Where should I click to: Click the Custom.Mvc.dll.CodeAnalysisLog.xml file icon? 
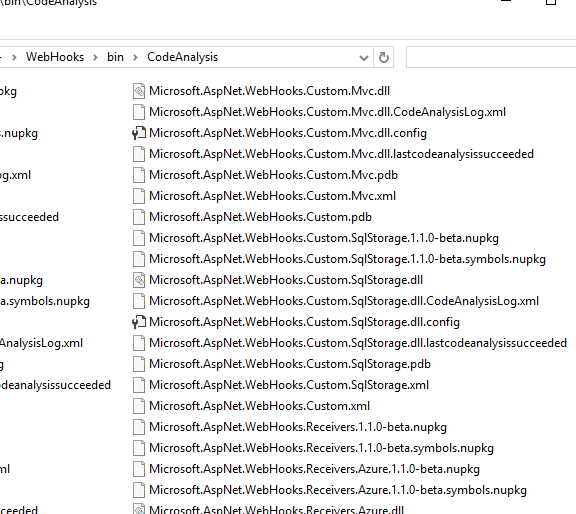139,112
